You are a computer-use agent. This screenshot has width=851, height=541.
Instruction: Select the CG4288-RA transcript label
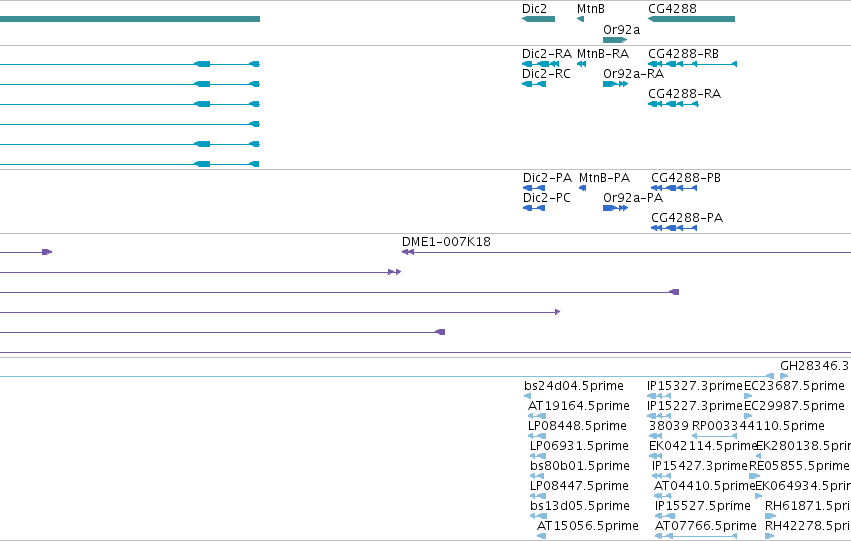coord(684,94)
